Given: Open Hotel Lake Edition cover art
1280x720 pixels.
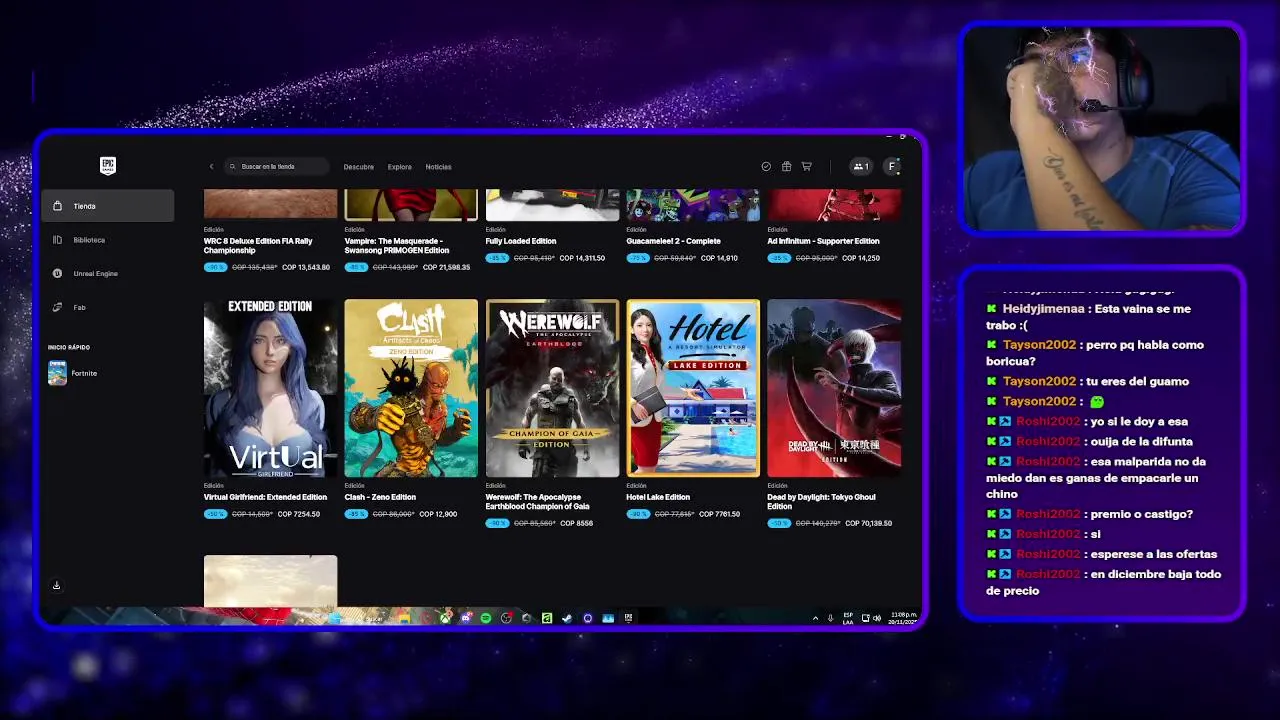Looking at the screenshot, I should [693, 388].
